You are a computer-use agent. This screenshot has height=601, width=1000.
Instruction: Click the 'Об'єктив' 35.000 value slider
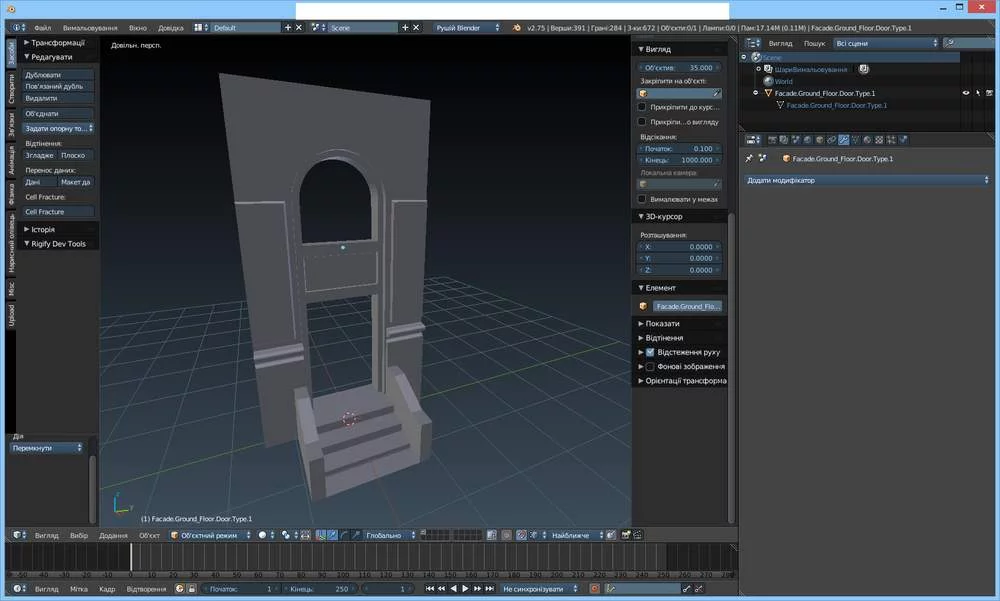tap(680, 68)
